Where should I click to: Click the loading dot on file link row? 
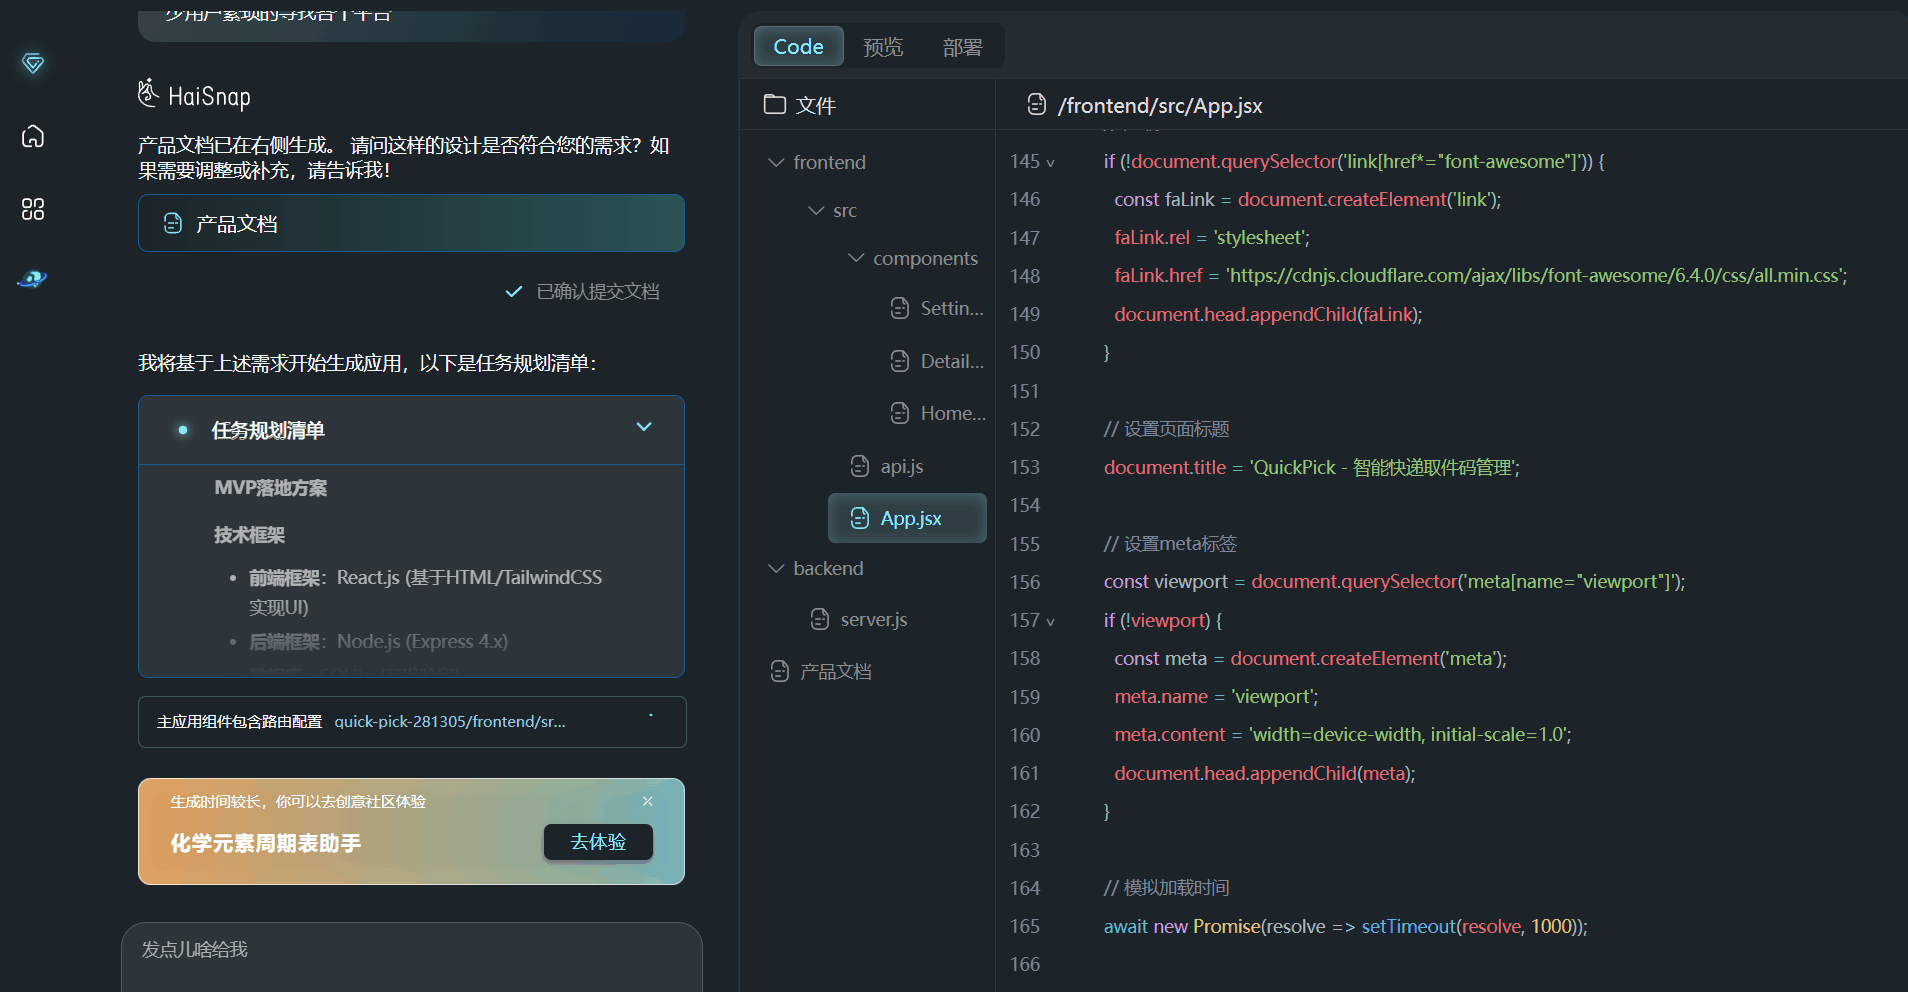click(651, 715)
